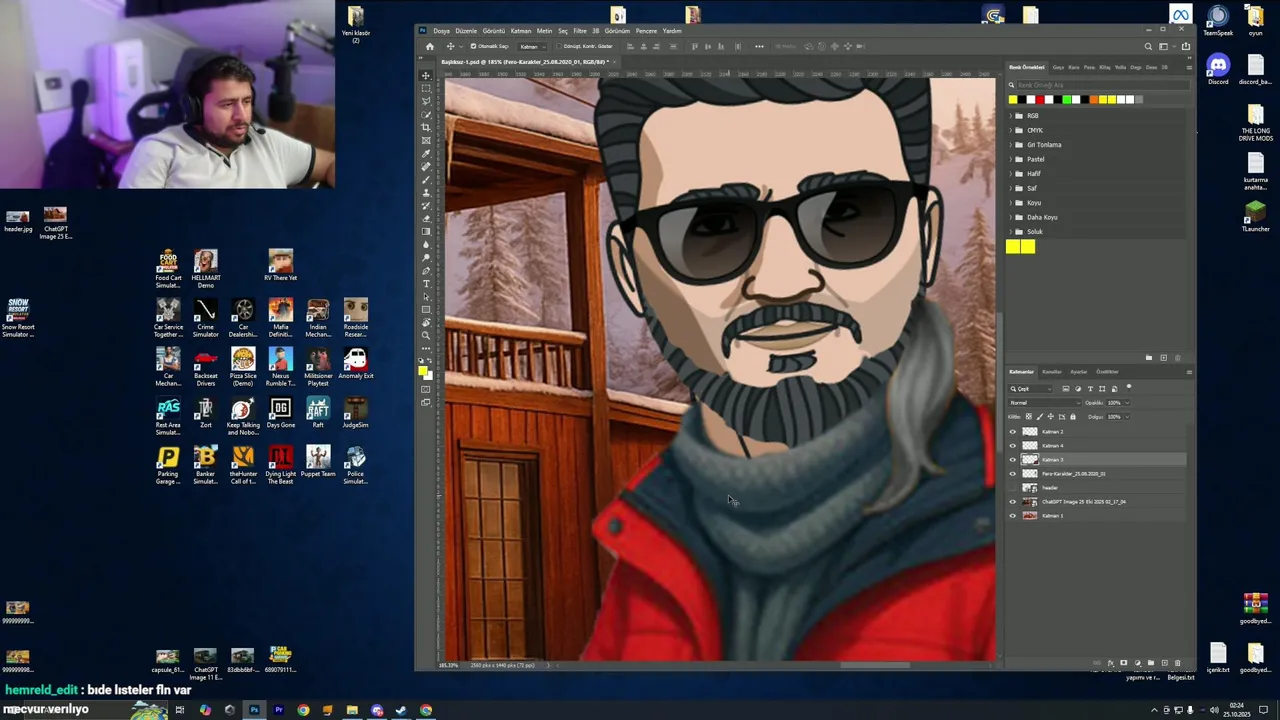Hide Fero-Karakter layer visibility
1280x720 pixels.
1012,474
